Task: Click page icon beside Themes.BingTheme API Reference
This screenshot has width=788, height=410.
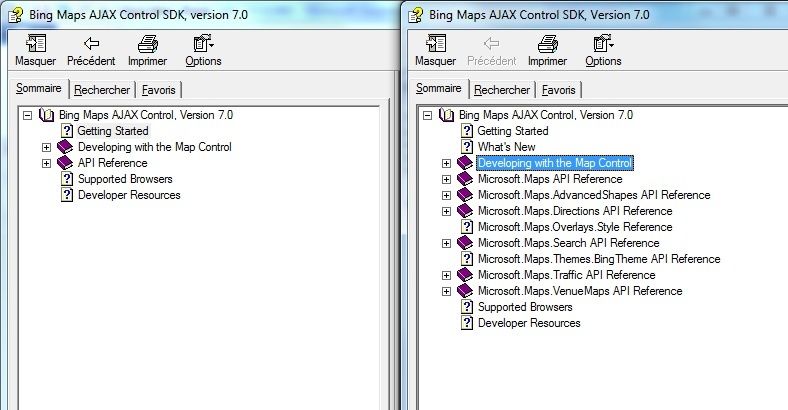Action: click(467, 259)
